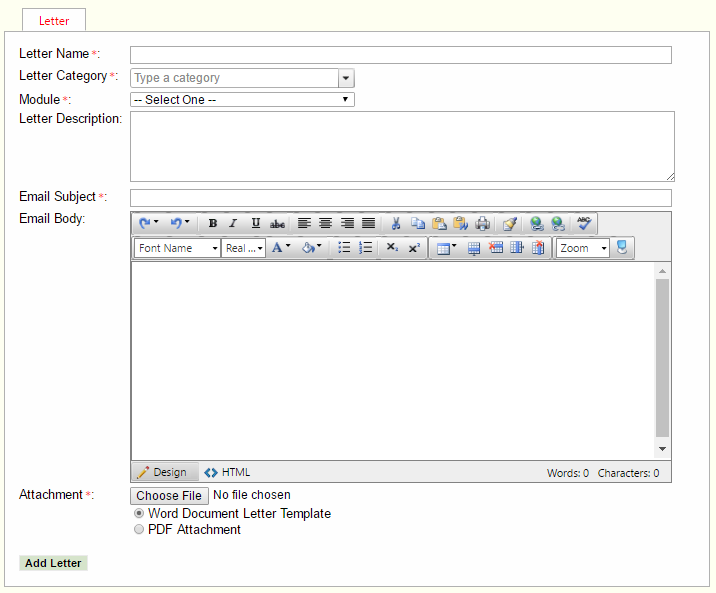Center align the email body text
716x593 pixels.
click(x=326, y=223)
